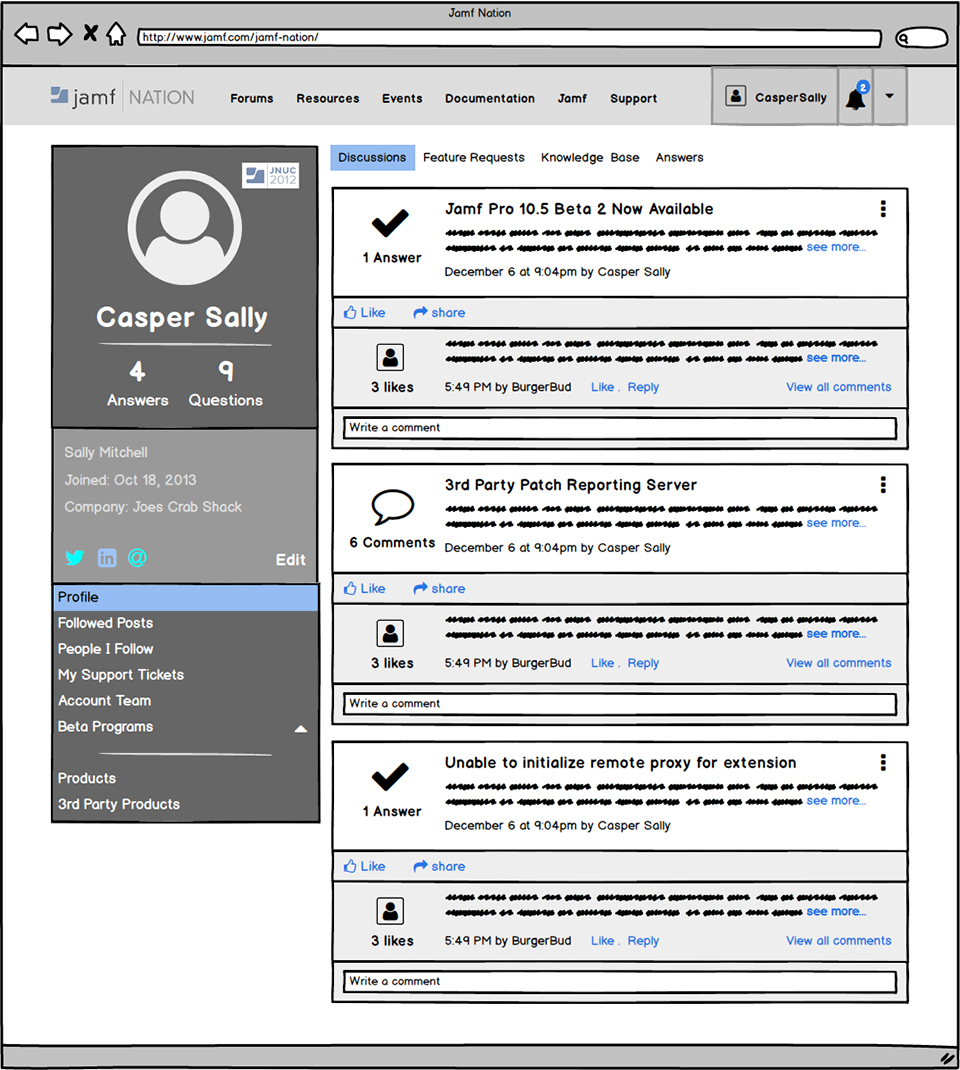Viewport: 960px width, 1070px height.
Task: Click View all comments on first post
Action: (838, 387)
